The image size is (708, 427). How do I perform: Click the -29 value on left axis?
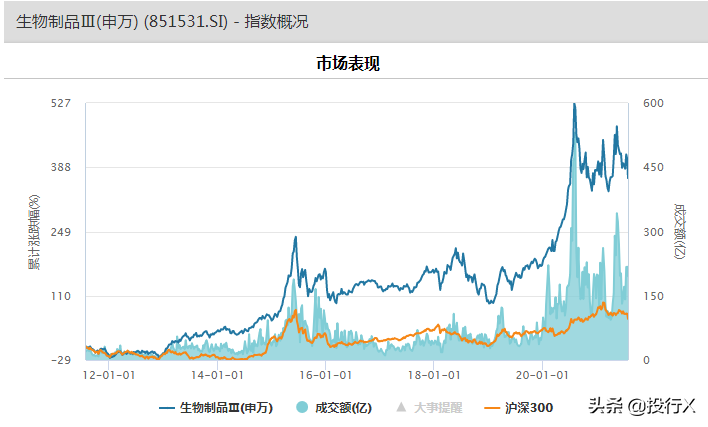click(62, 360)
